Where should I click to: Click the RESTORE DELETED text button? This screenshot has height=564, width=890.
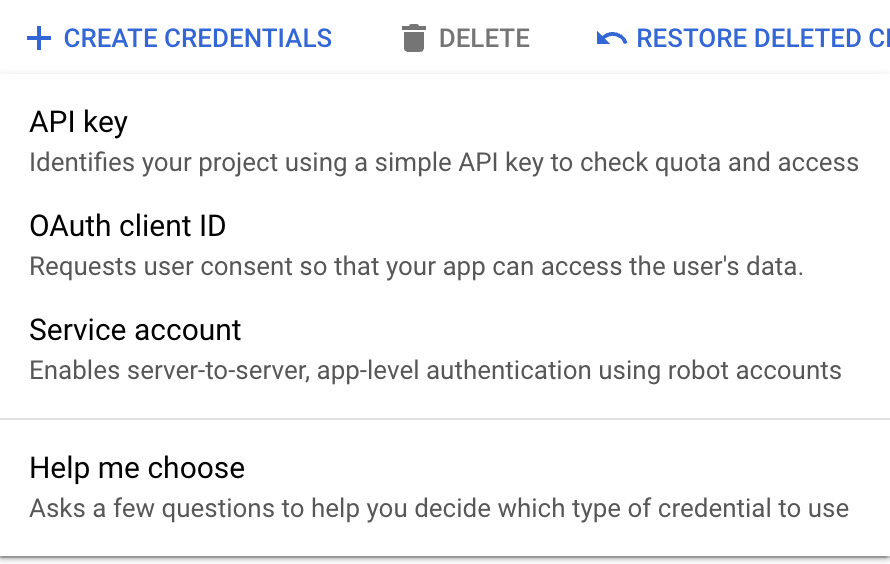(762, 39)
